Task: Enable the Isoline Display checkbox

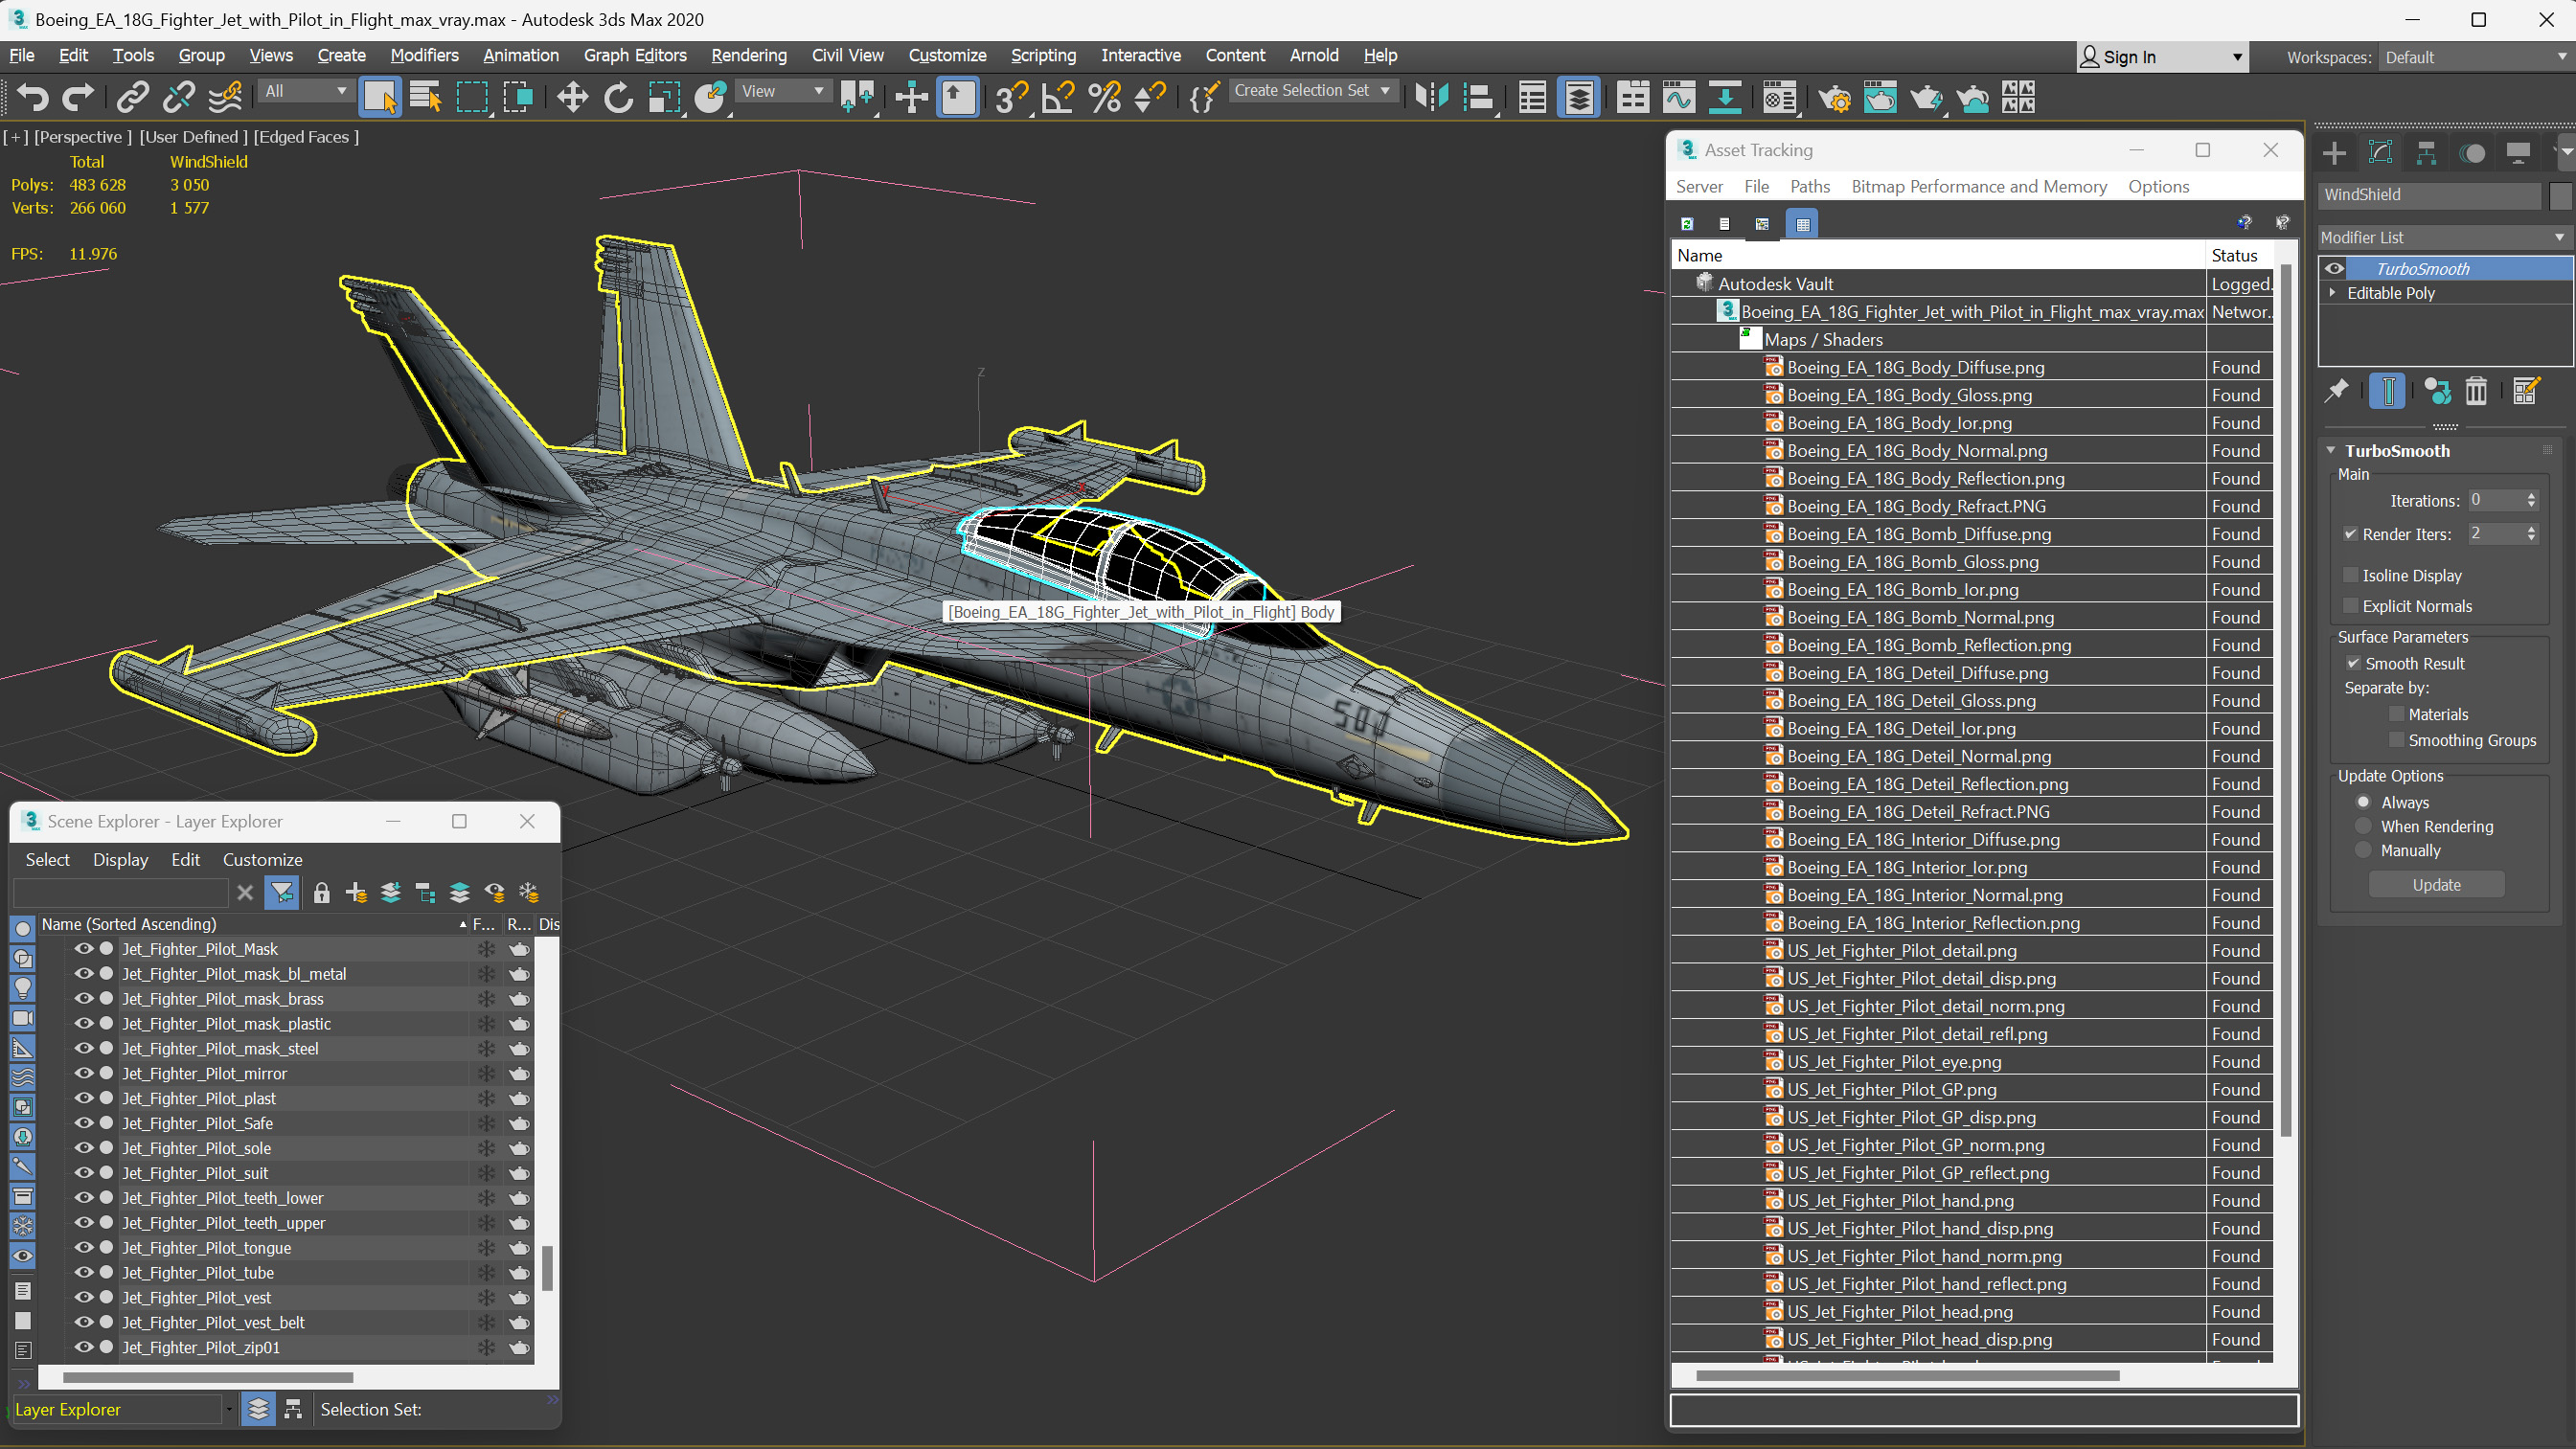Action: pos(2351,575)
